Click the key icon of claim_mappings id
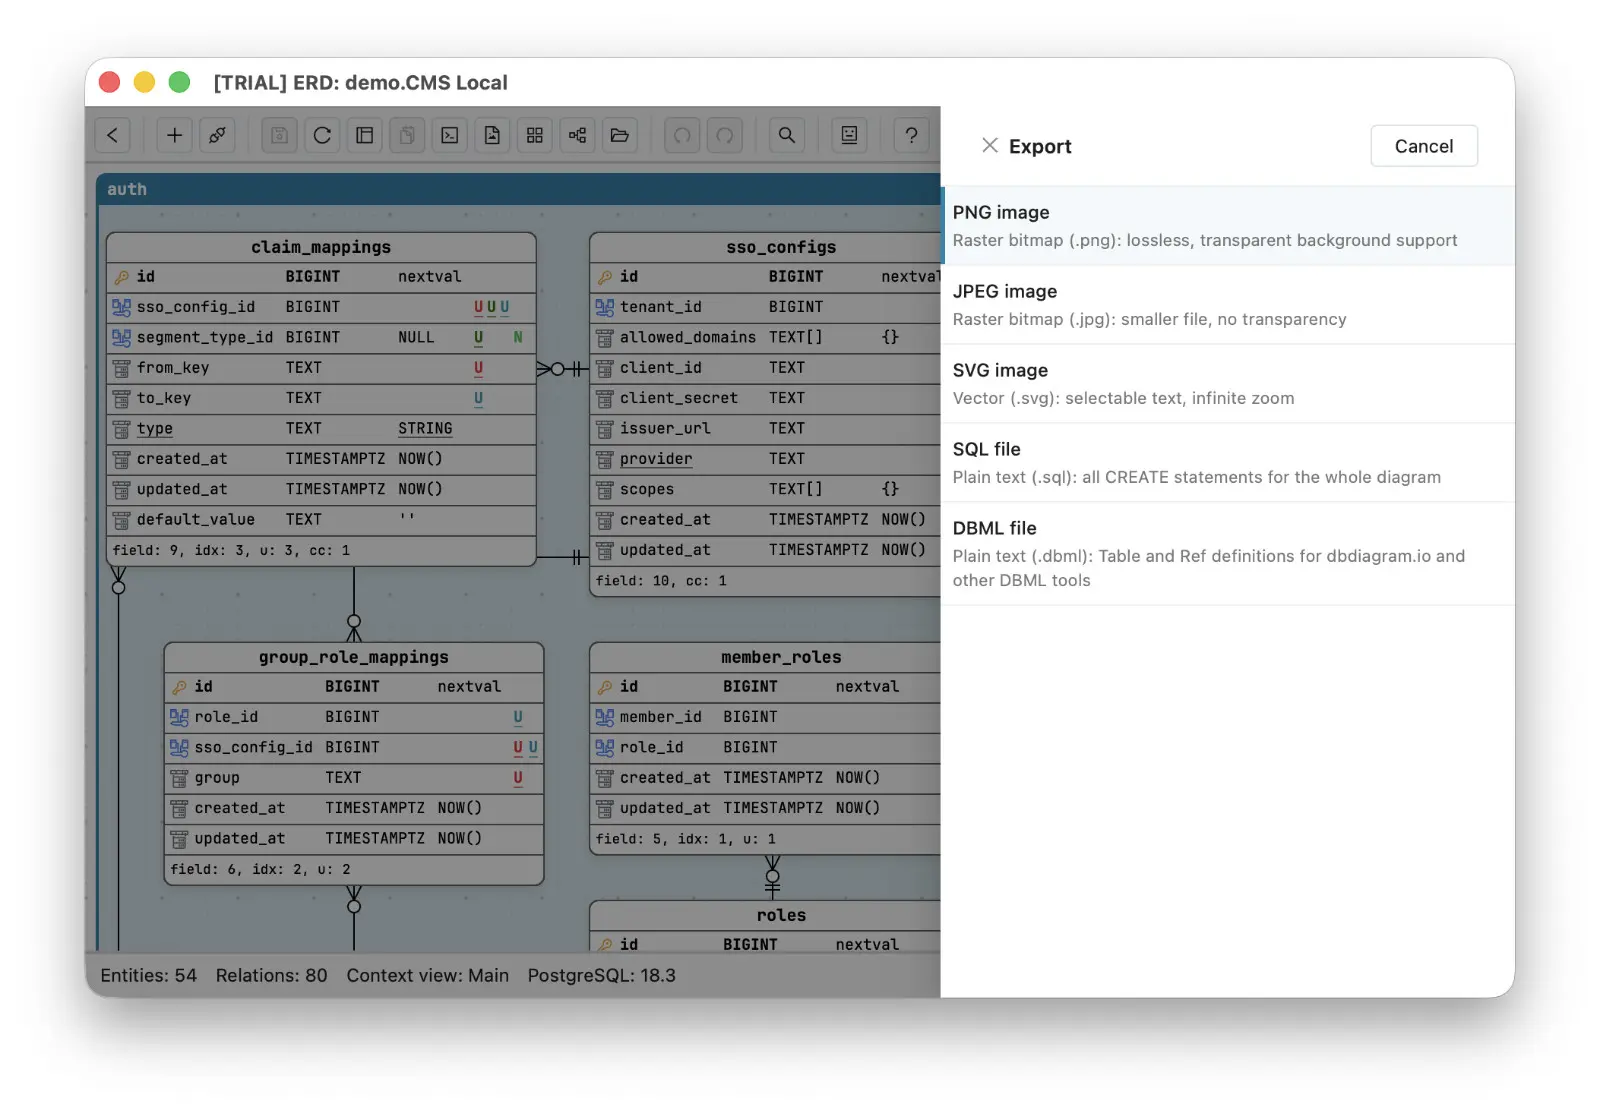The width and height of the screenshot is (1600, 1110). pyautogui.click(x=122, y=277)
